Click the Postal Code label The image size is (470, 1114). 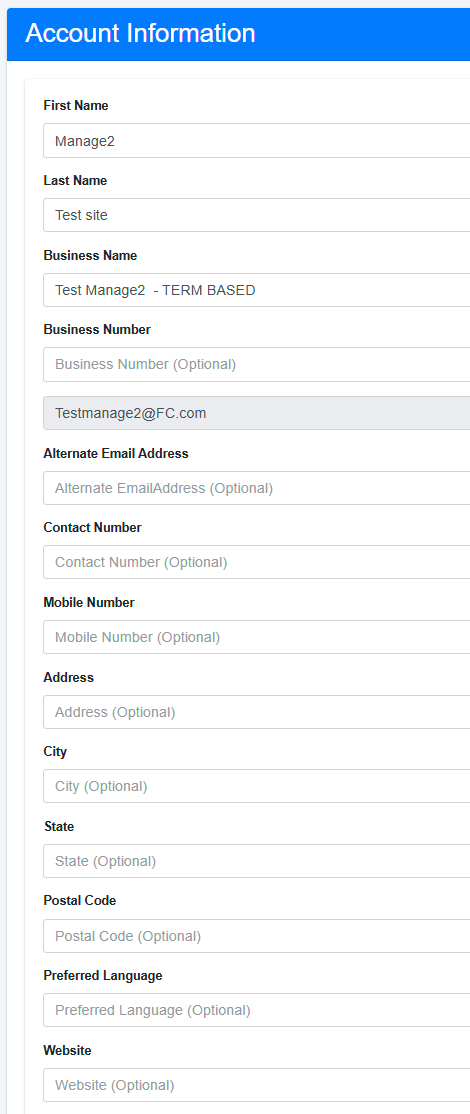click(x=80, y=900)
